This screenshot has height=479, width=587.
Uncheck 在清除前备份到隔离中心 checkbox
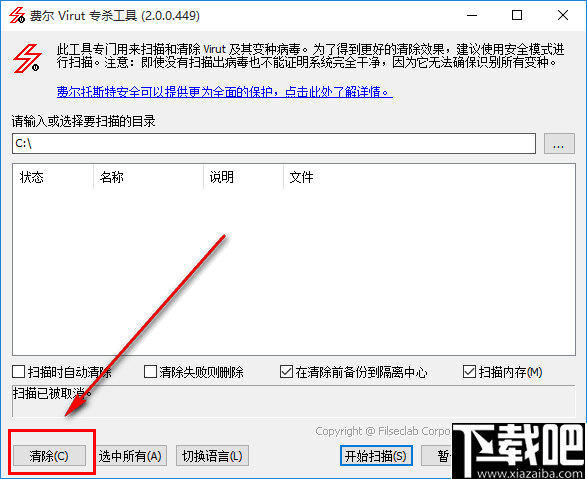[x=286, y=372]
